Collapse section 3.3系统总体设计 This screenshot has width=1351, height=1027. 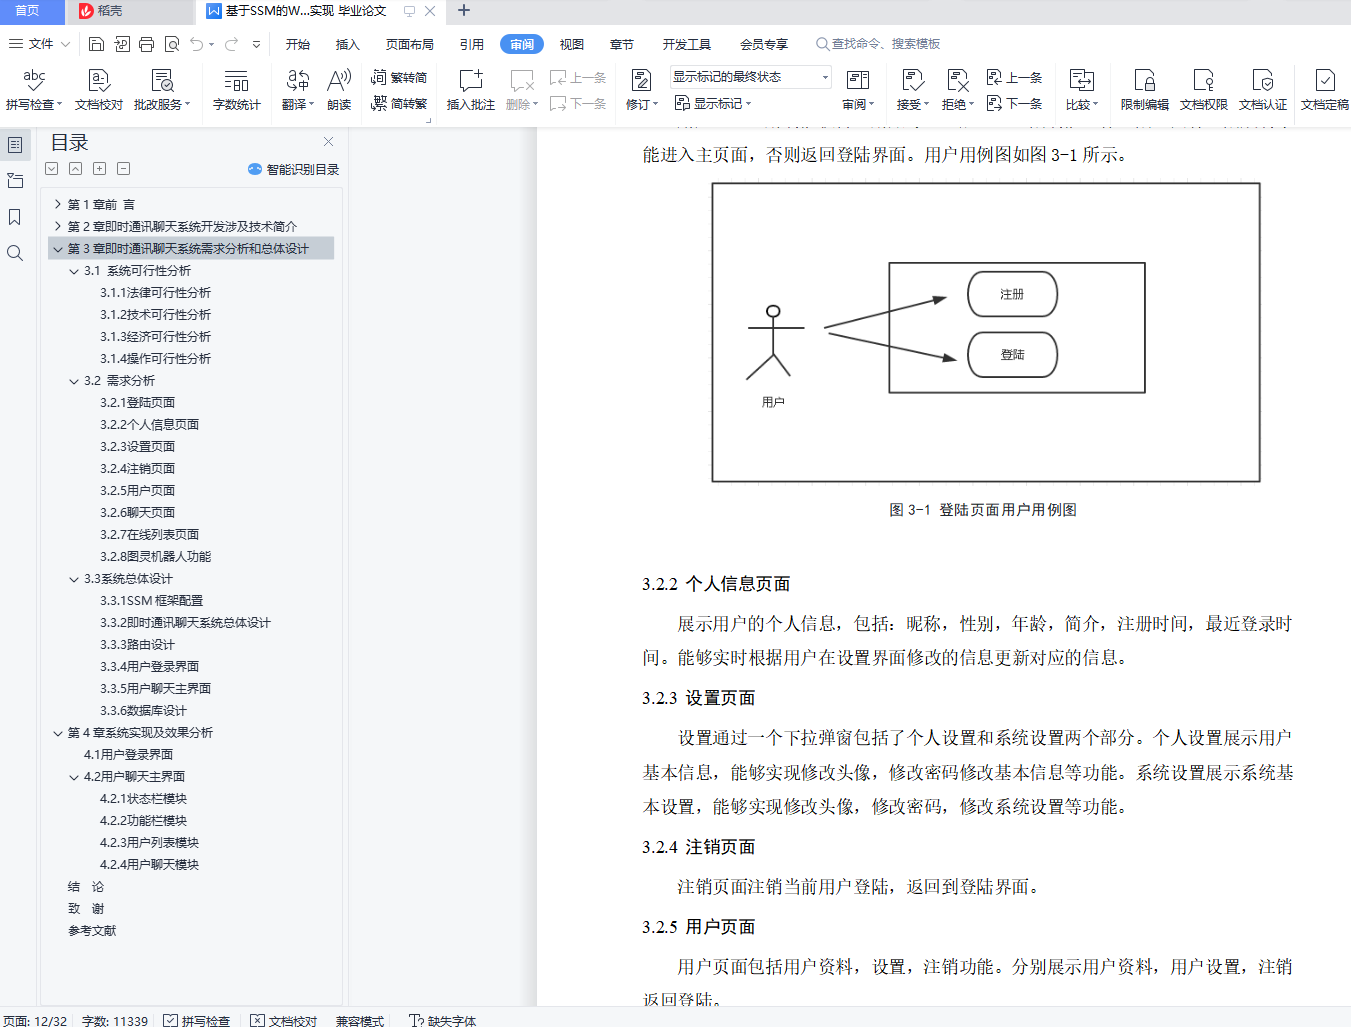[74, 579]
